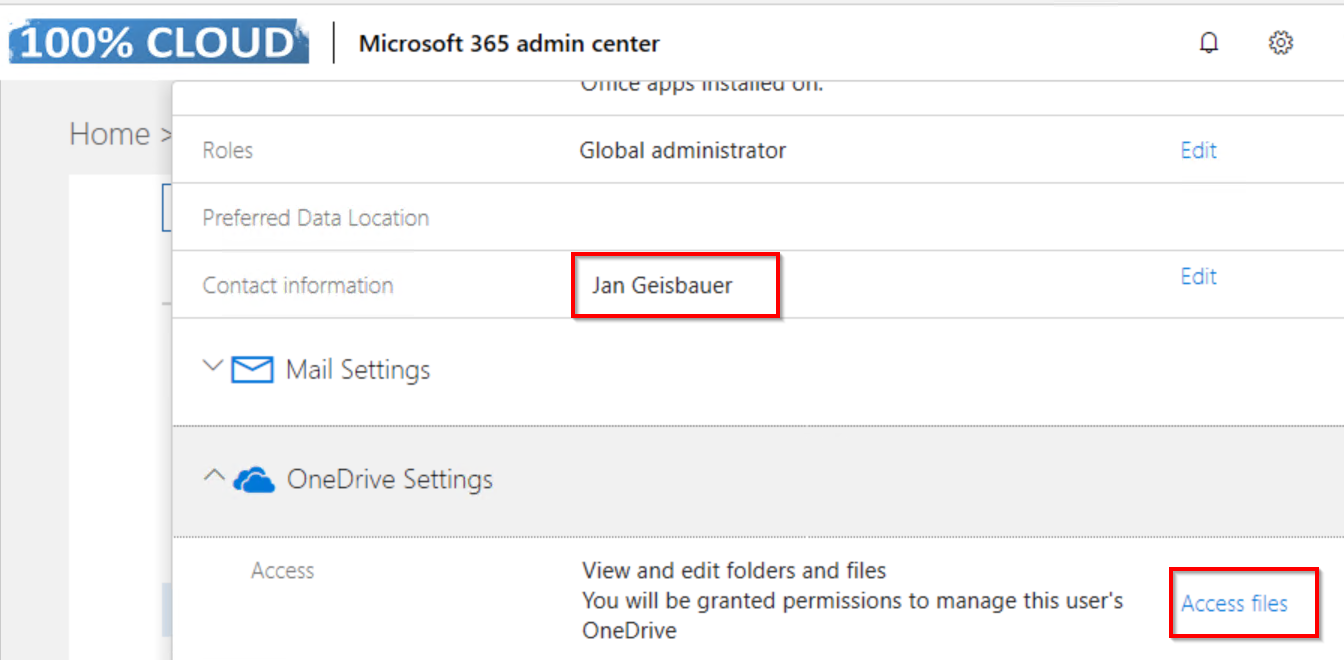1344x660 pixels.
Task: Click the Preferred Data Location label
Action: click(x=316, y=218)
